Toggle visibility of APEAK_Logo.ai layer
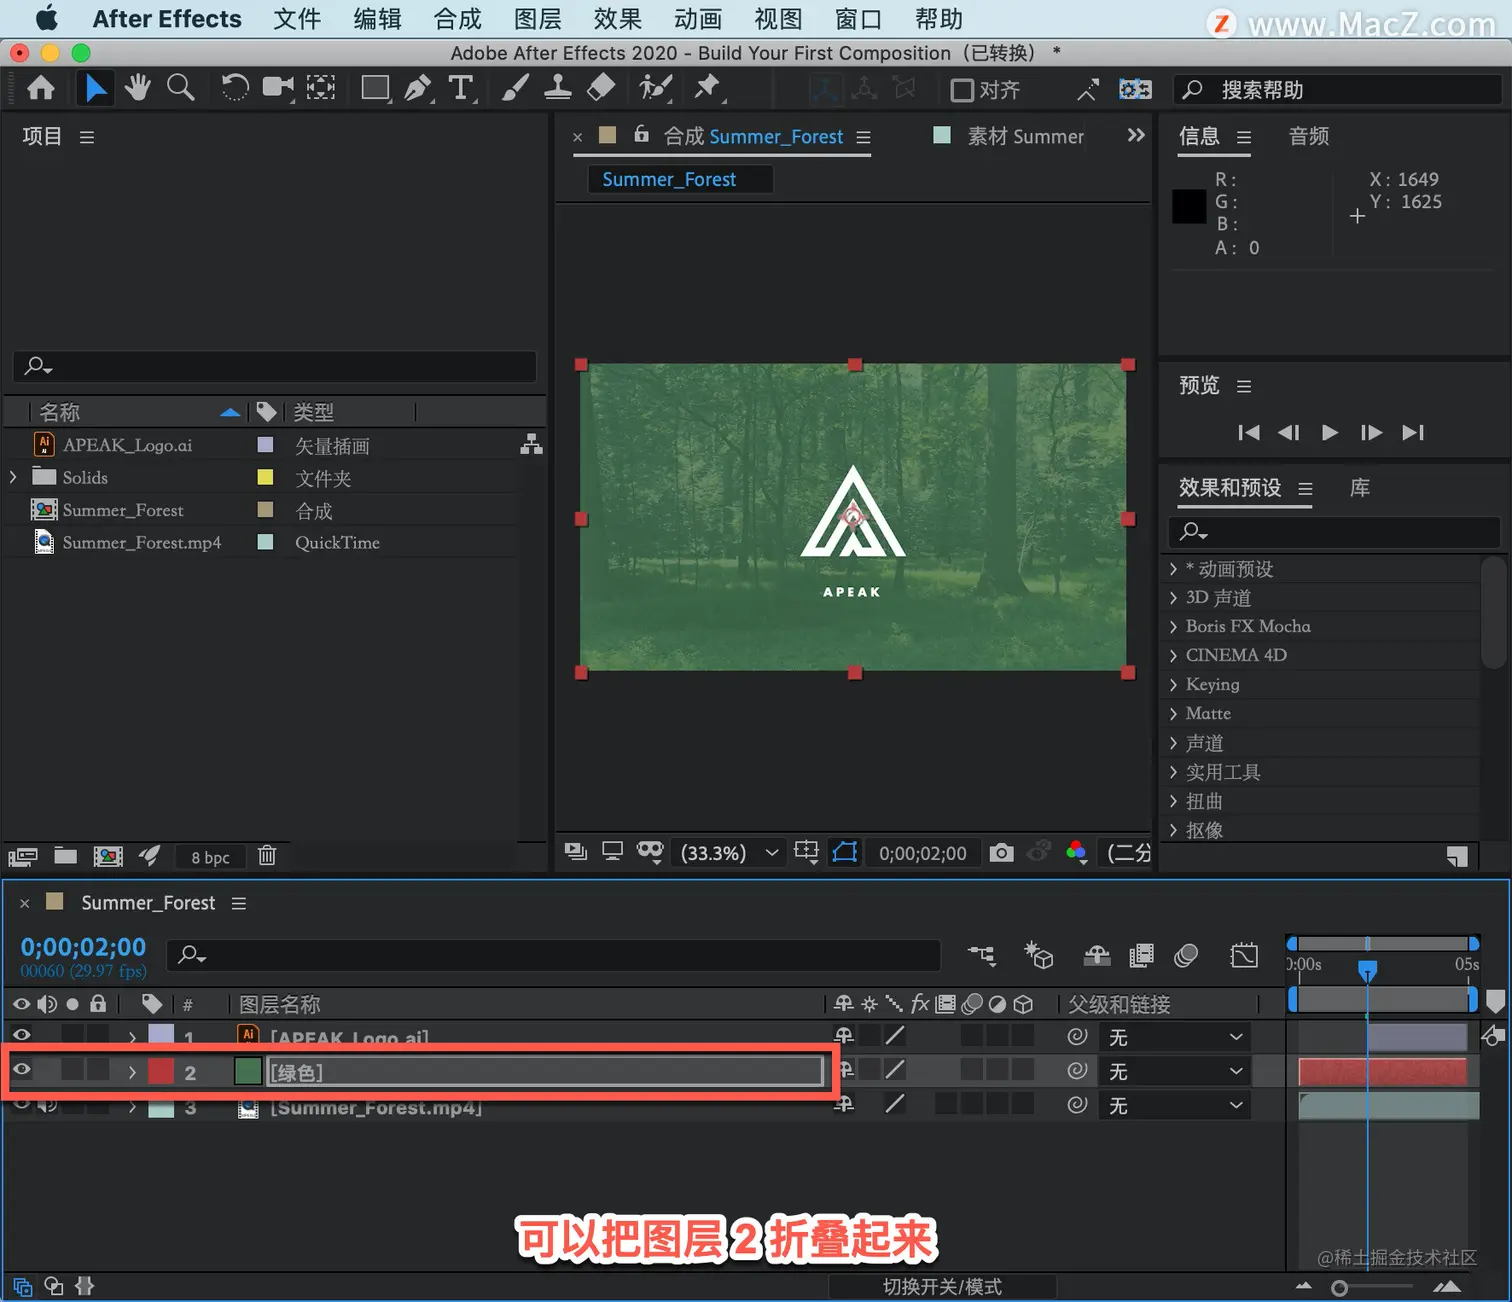 point(21,1035)
